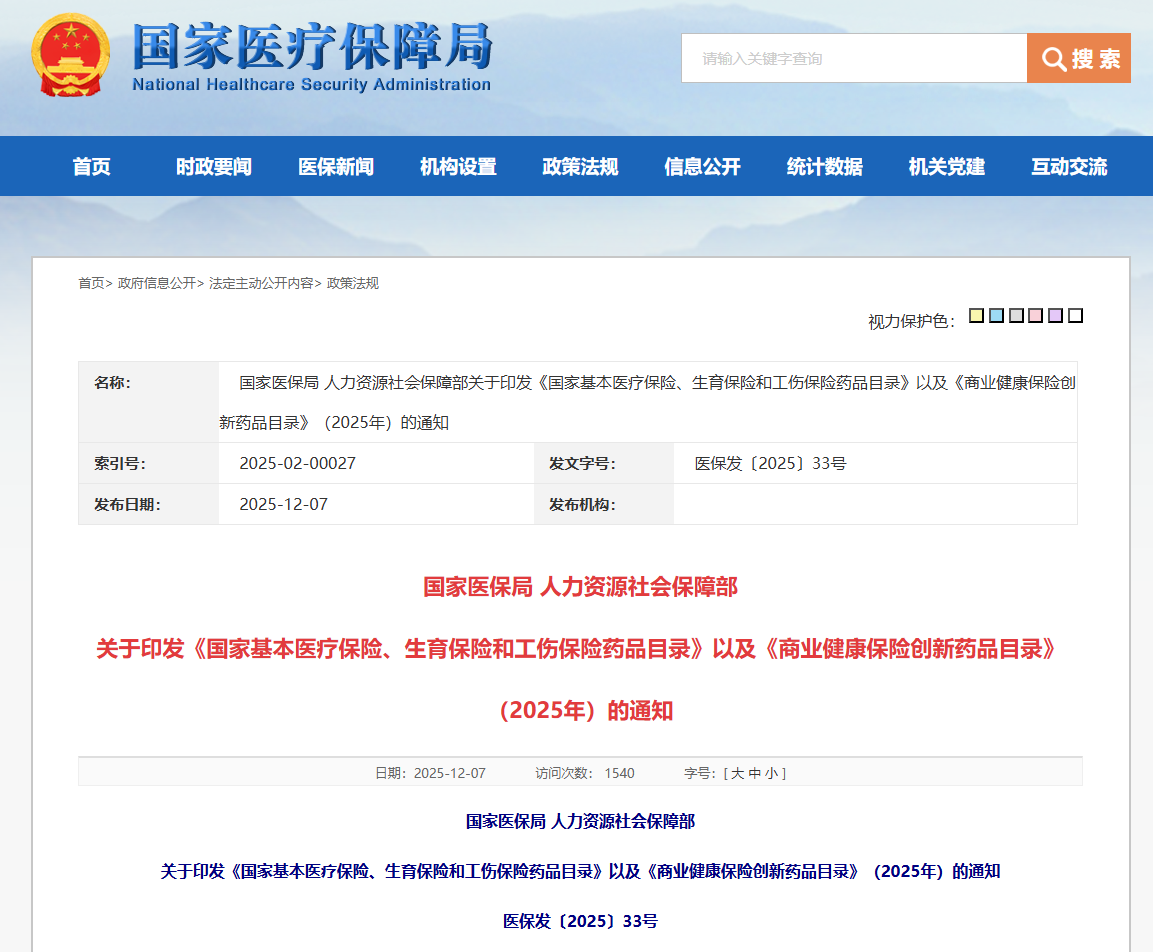Set font size to 大 (large)
This screenshot has width=1153, height=952.
[737, 773]
